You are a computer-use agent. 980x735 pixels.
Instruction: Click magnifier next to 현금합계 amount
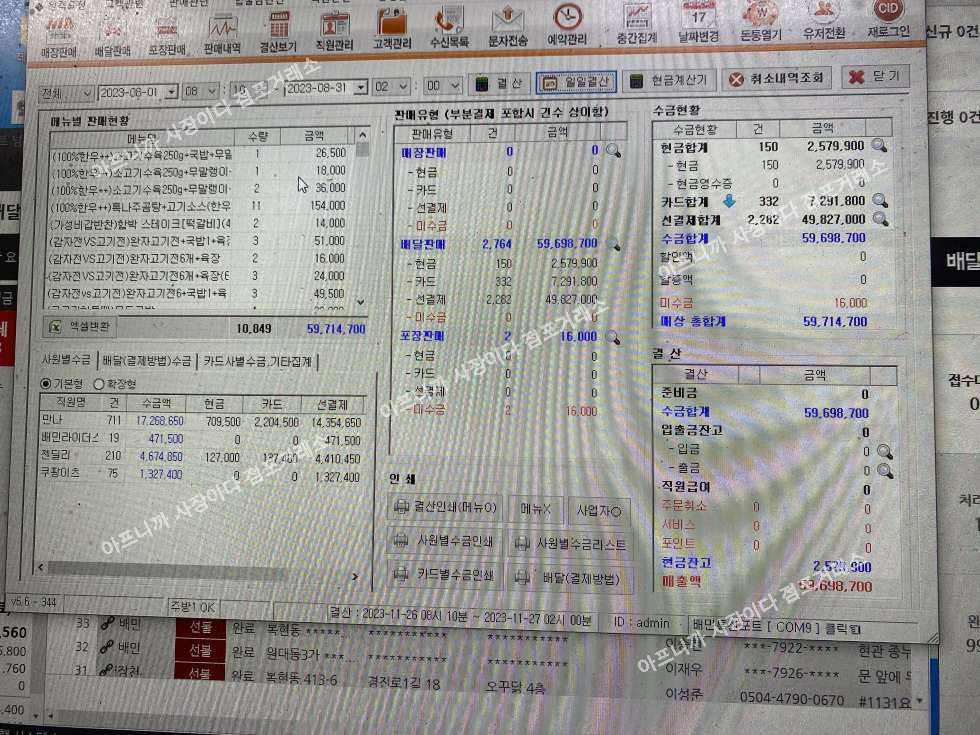pos(879,146)
